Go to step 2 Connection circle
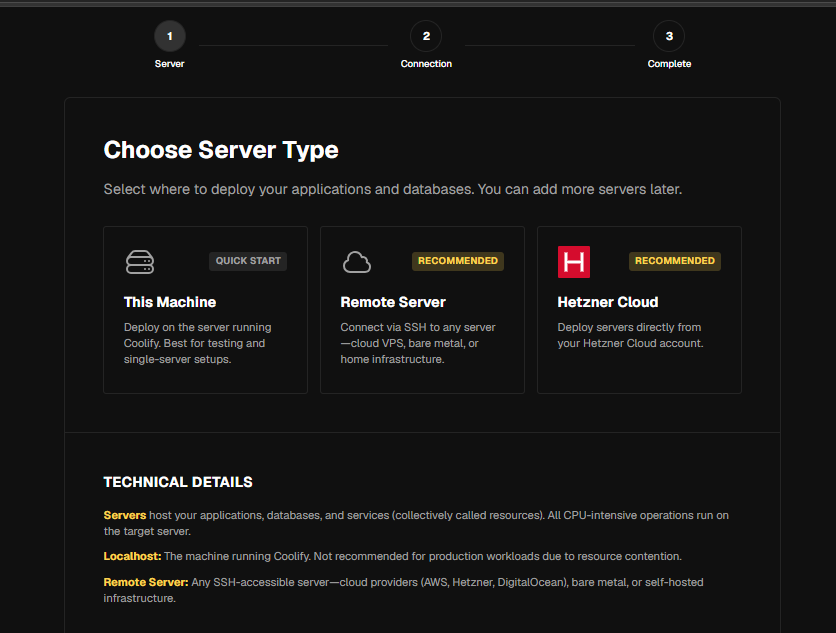 (426, 36)
